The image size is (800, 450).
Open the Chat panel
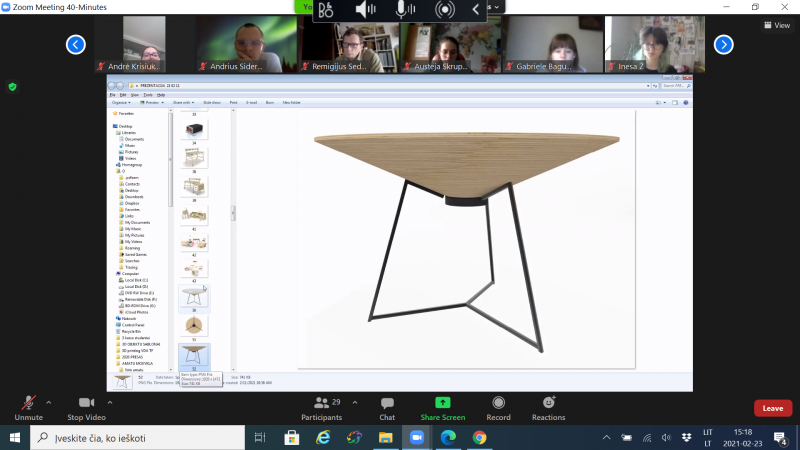click(x=387, y=408)
